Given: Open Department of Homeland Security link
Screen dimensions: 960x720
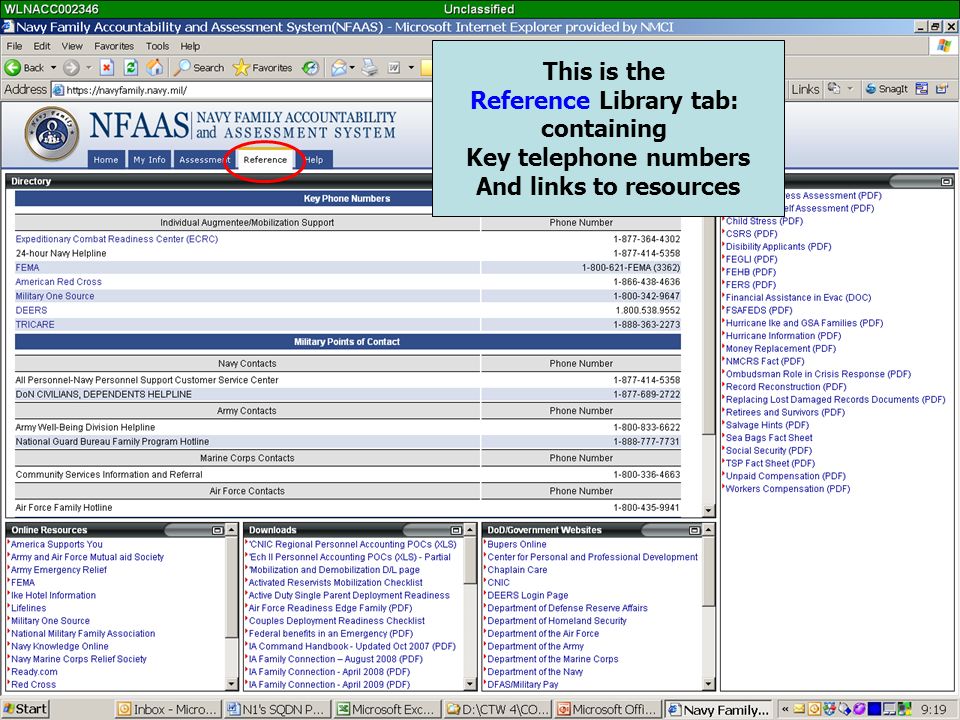Looking at the screenshot, I should point(557,621).
